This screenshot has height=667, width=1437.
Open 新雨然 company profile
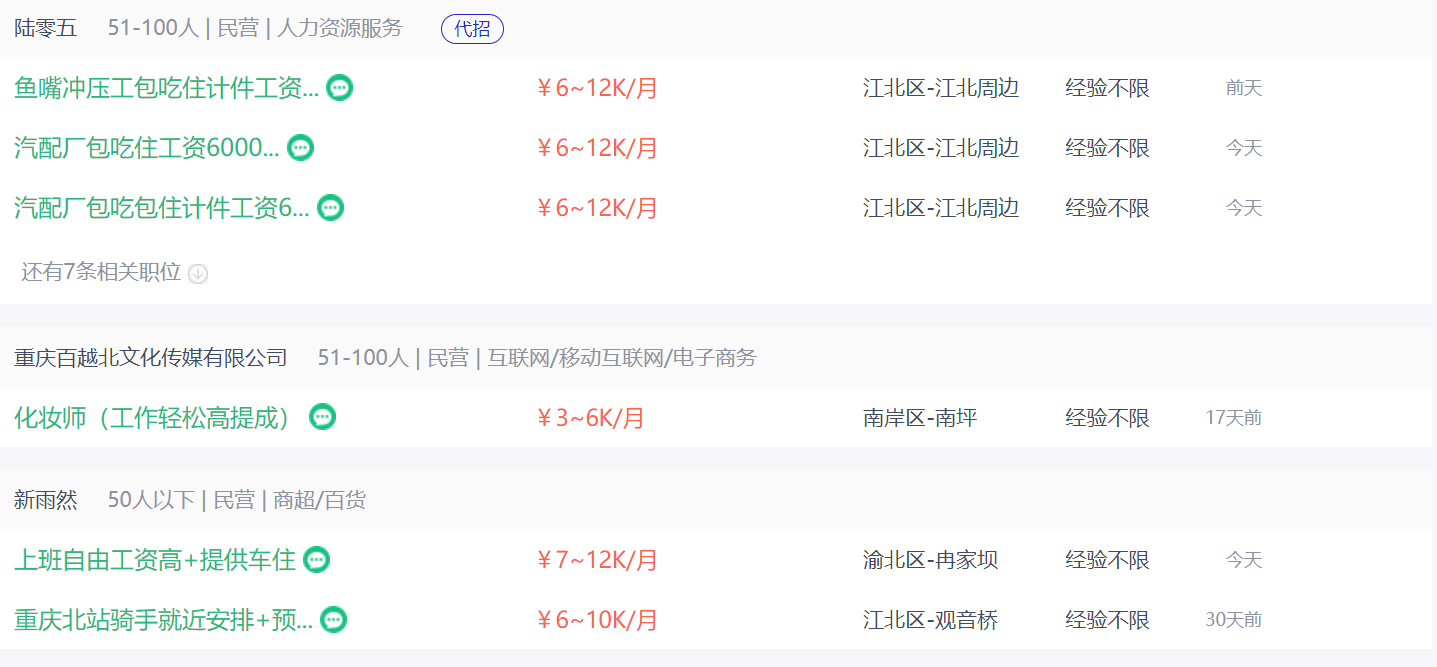(45, 499)
